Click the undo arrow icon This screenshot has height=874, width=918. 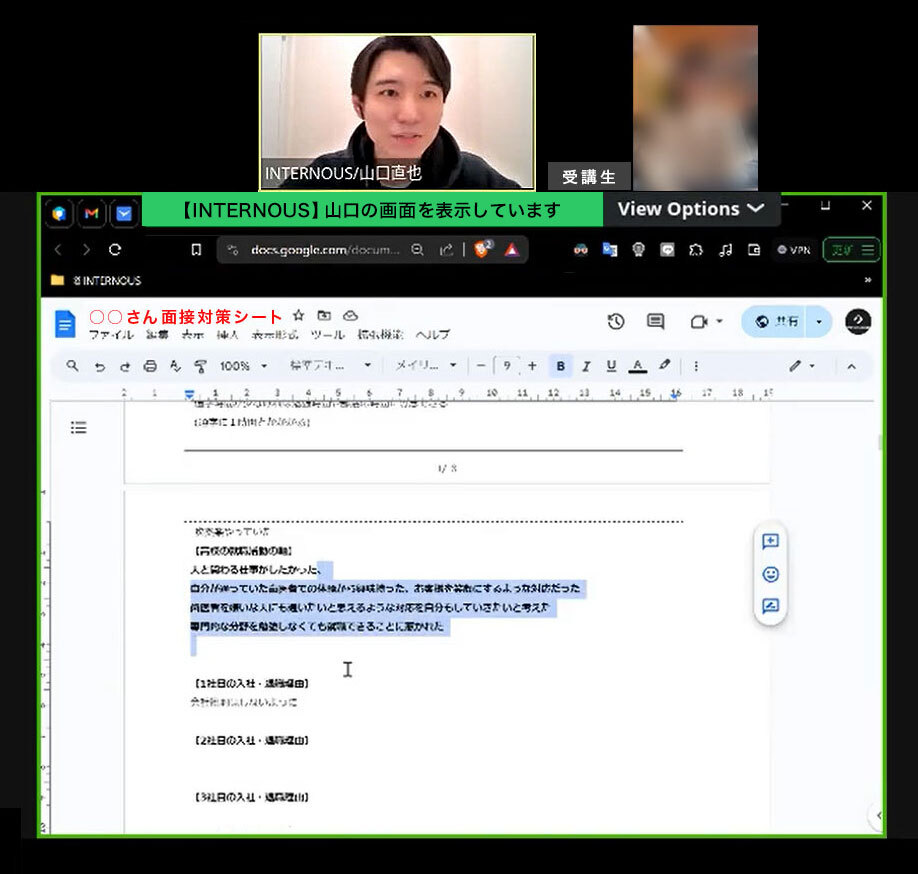click(100, 366)
